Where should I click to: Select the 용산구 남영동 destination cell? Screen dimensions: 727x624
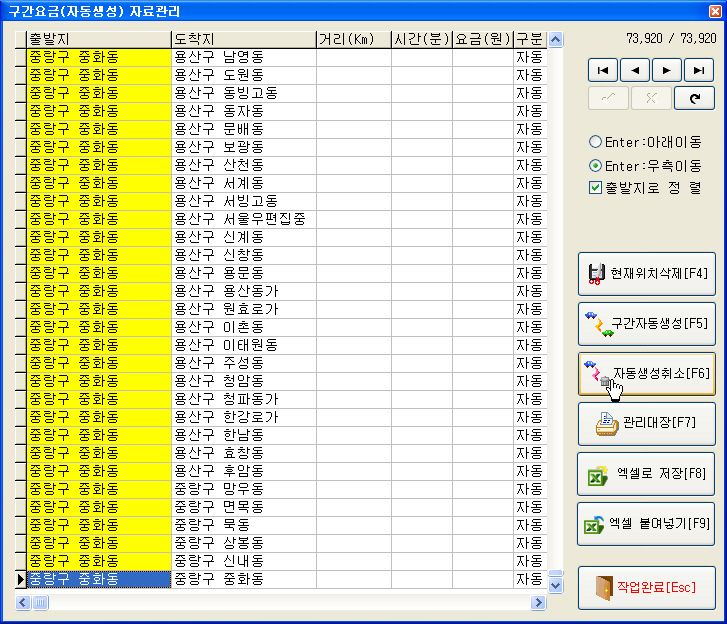click(244, 57)
